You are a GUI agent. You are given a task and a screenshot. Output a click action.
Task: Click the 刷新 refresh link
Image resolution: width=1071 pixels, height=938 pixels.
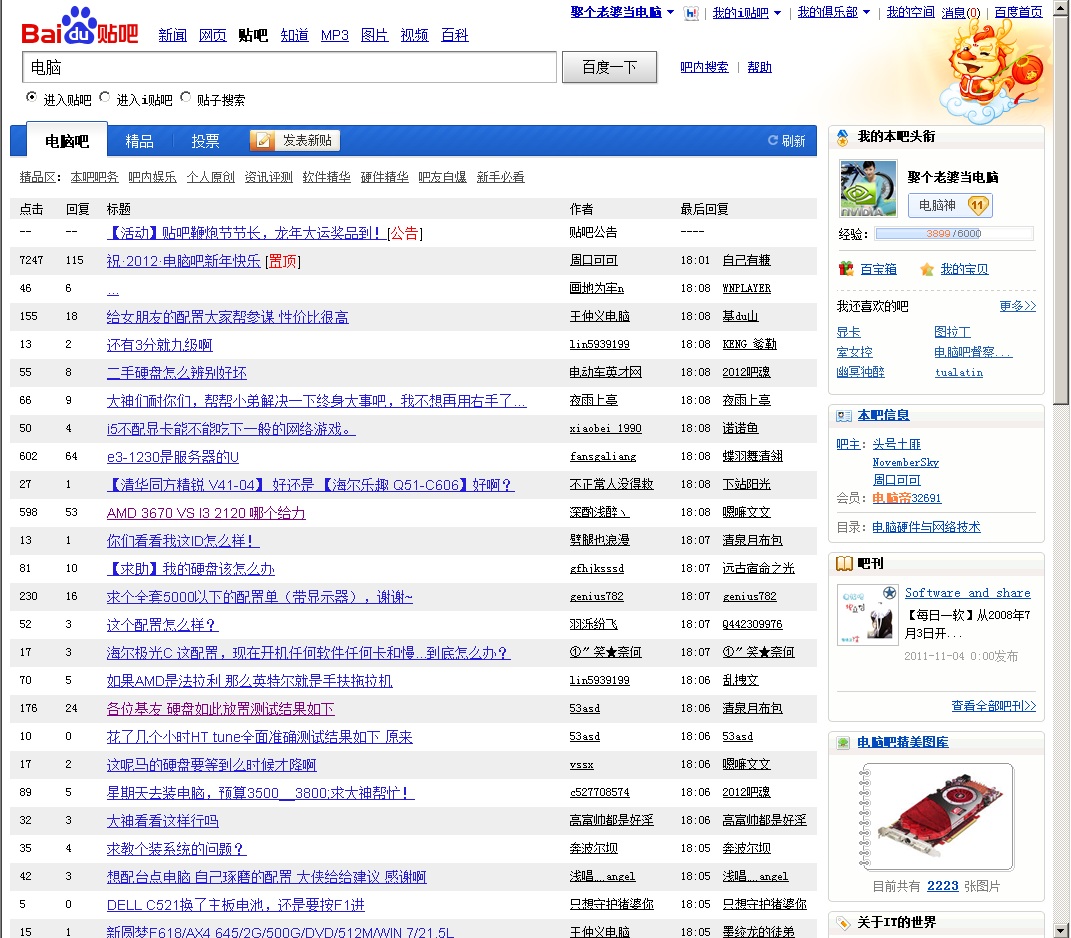[793, 141]
